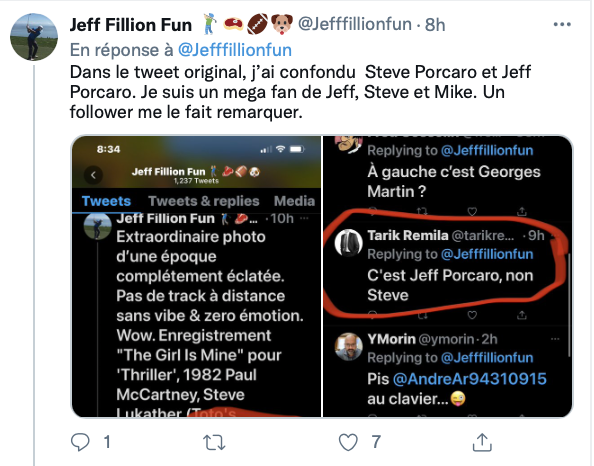The height and width of the screenshot is (466, 594).
Task: Click the 8h timestamp of tweet
Action: pos(435,25)
